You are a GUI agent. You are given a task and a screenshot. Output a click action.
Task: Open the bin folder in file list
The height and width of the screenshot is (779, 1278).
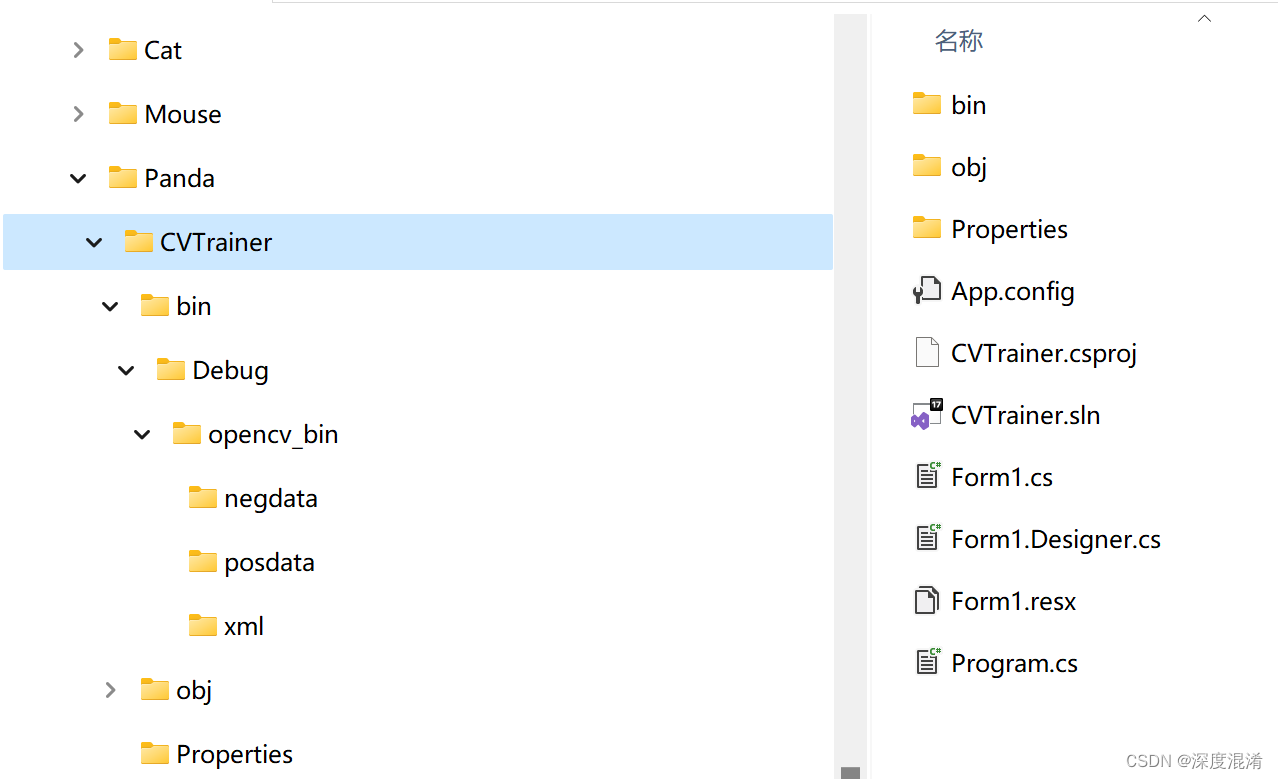[x=967, y=105]
